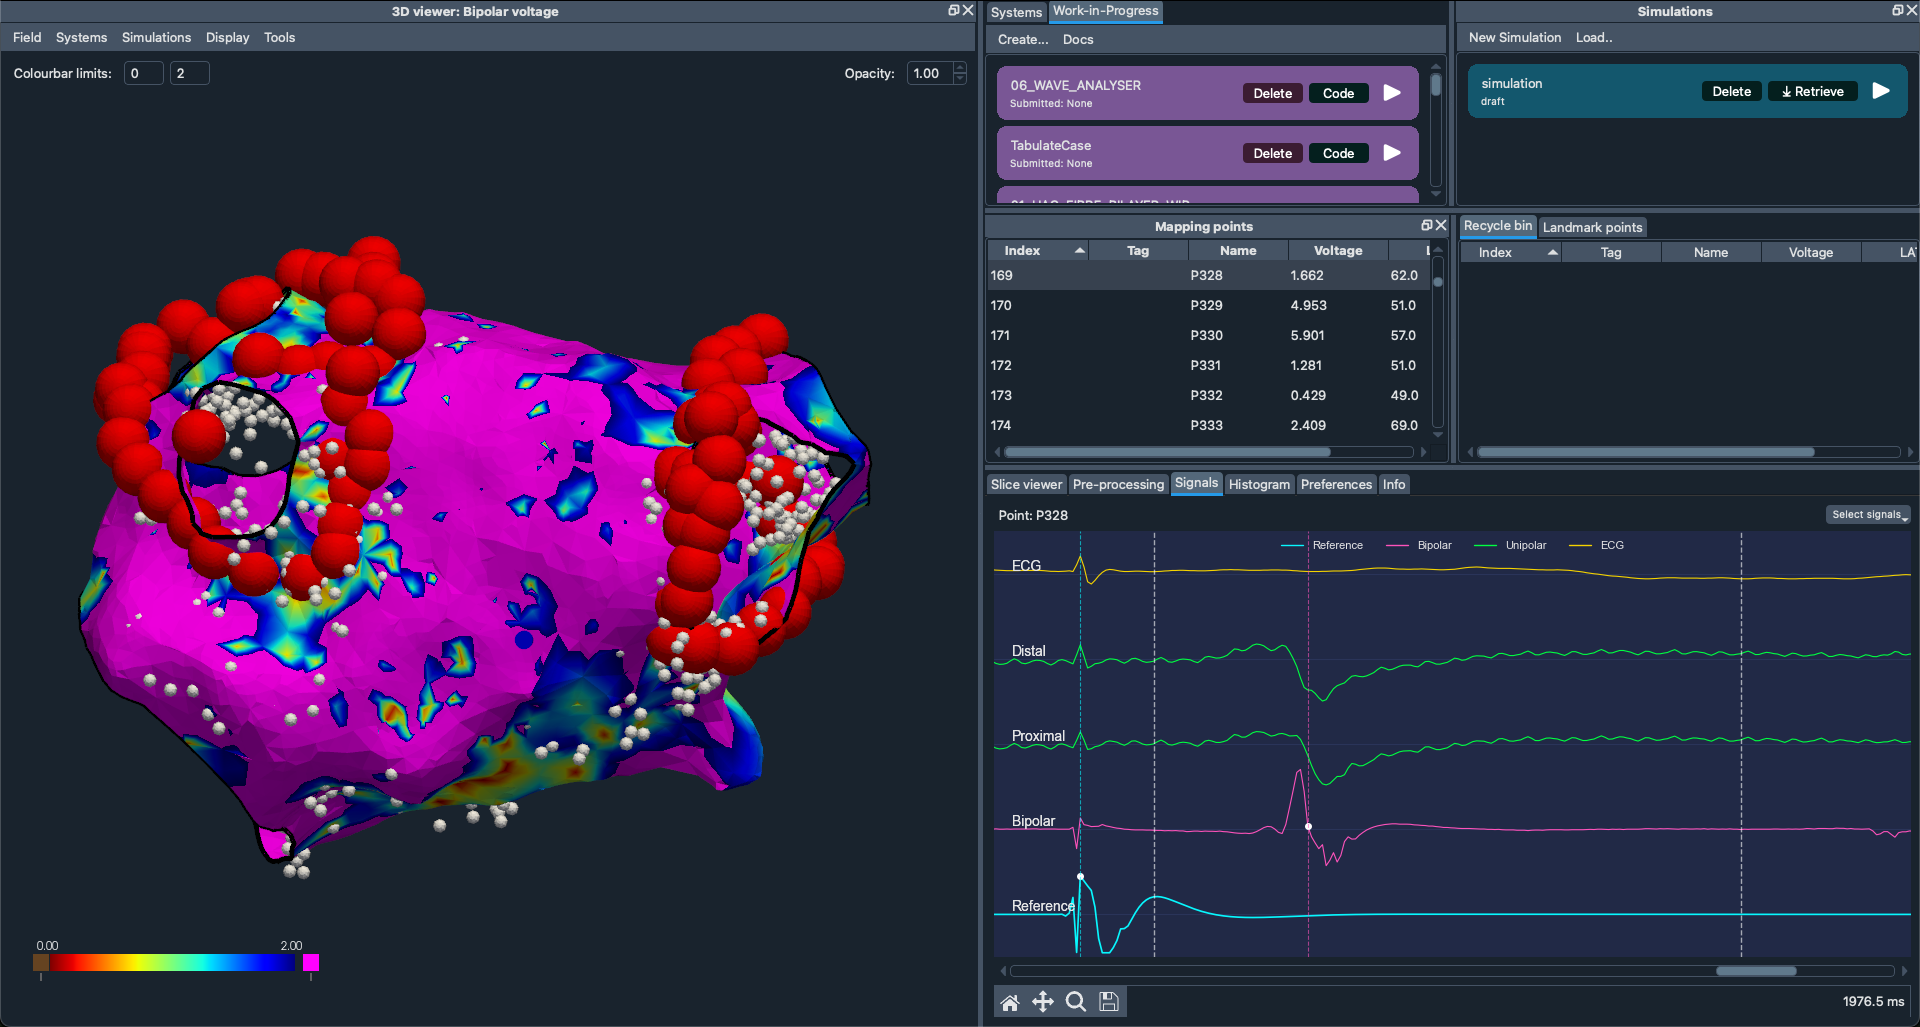Select the Zoom magnifier tool in signals toolbar
This screenshot has height=1027, width=1920.
pos(1076,1002)
